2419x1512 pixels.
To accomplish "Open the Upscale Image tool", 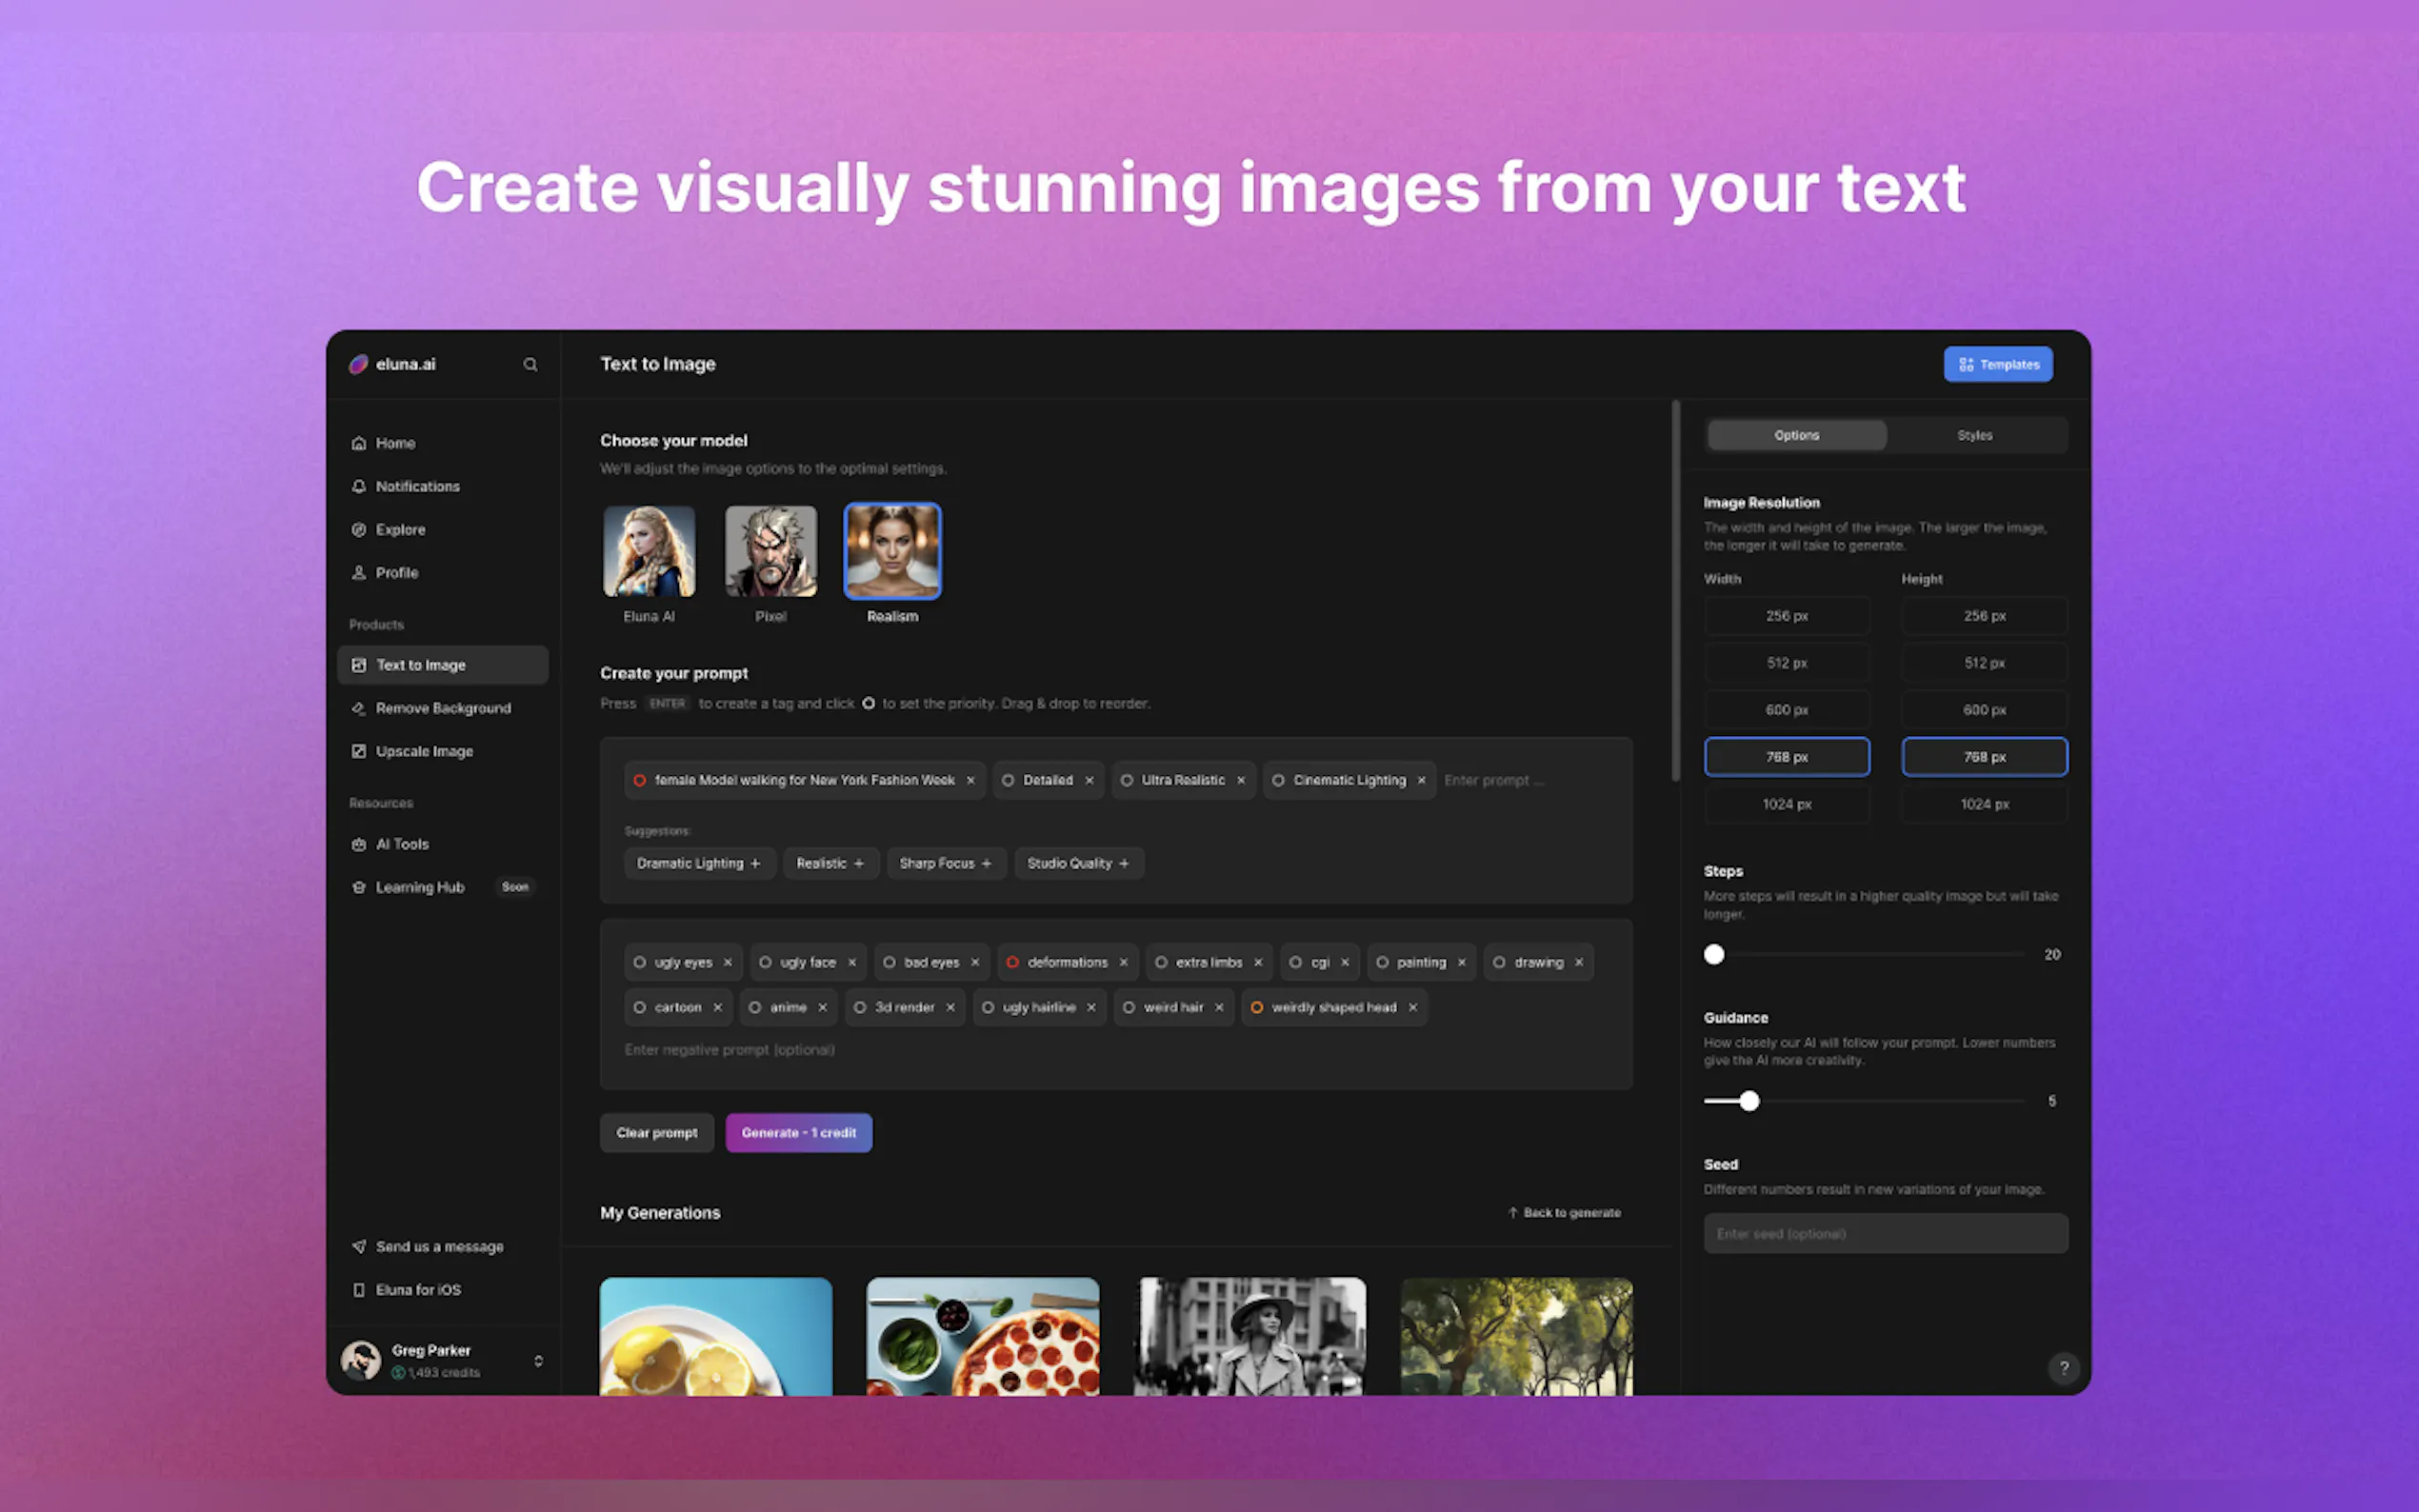I will 423,751.
